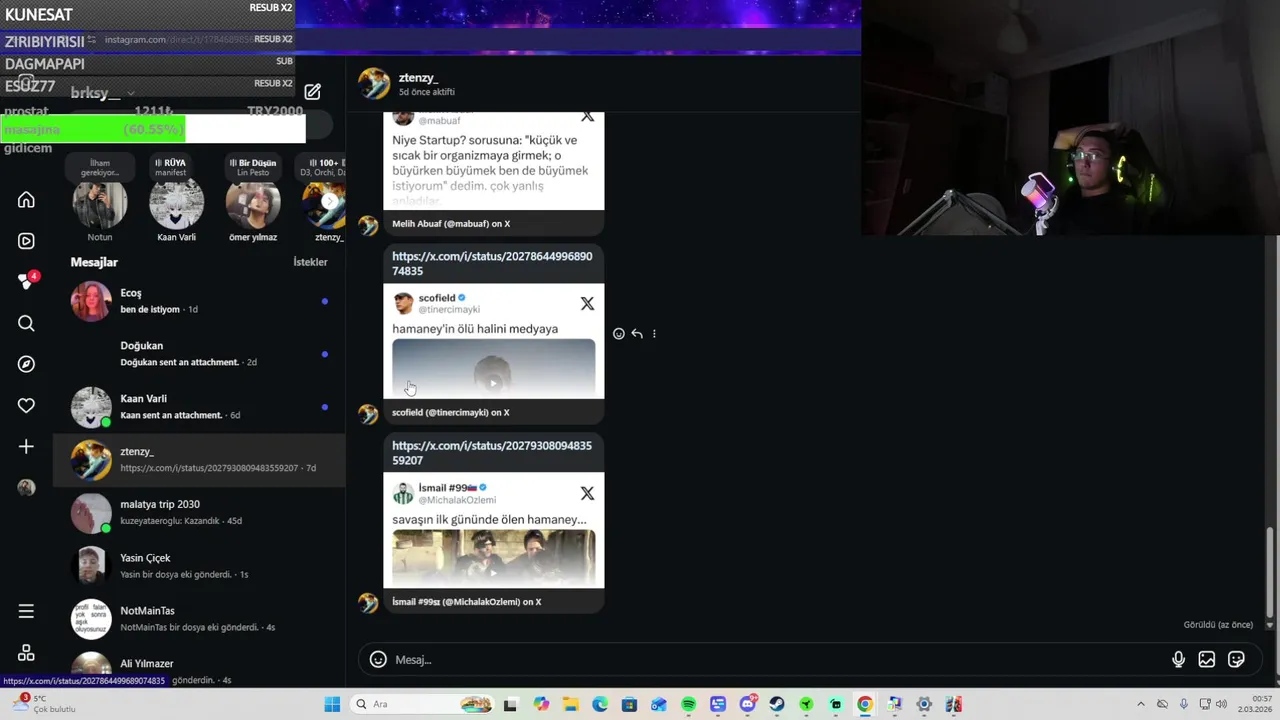Click the Windows Start button
Viewport: 1280px width, 720px height.
click(332, 704)
